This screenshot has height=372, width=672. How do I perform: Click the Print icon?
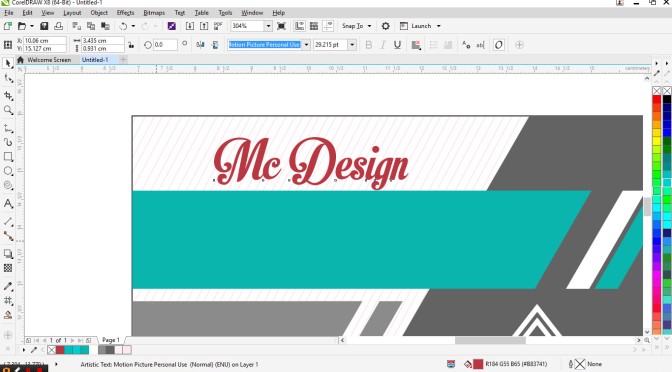pyautogui.click(x=58, y=26)
